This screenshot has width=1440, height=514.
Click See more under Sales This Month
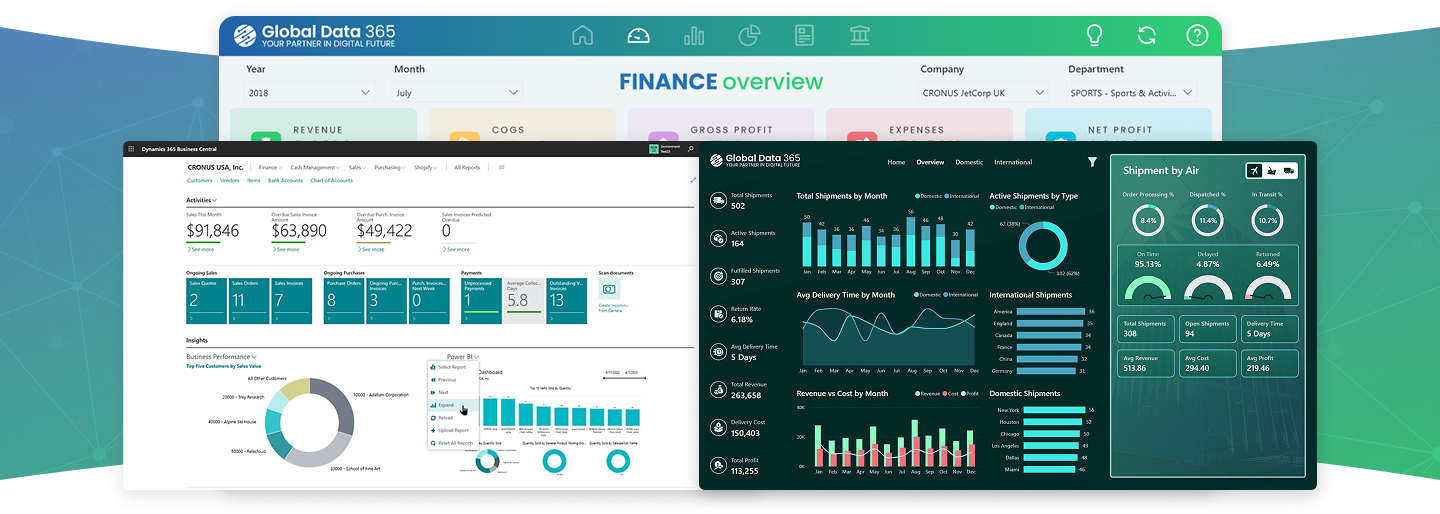tap(201, 249)
